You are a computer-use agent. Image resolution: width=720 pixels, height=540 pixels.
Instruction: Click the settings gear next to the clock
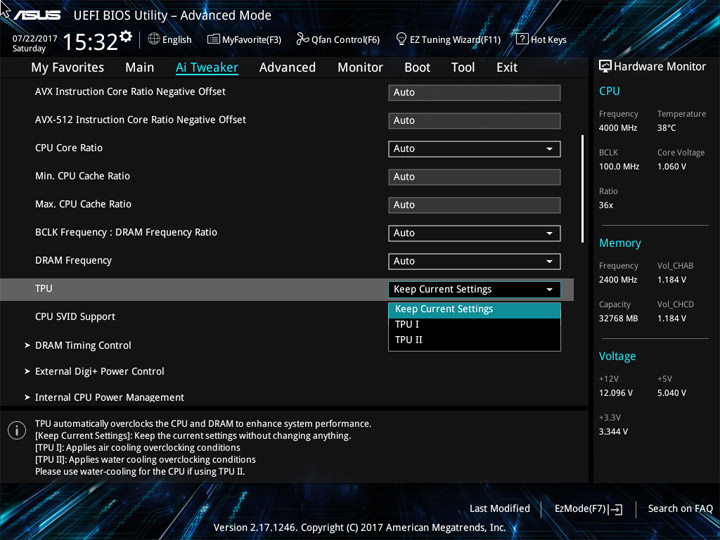tap(126, 36)
